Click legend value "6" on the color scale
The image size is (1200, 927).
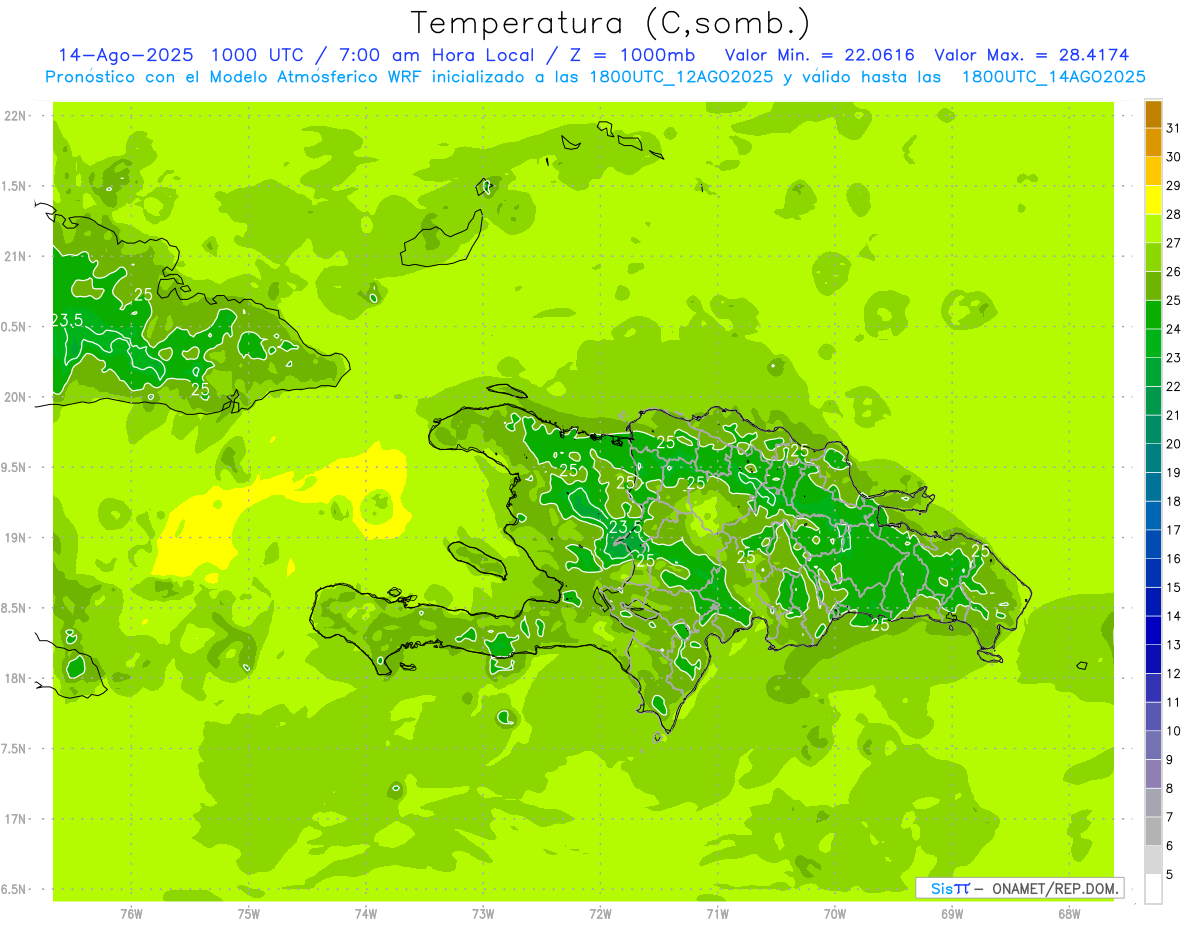tap(1170, 846)
